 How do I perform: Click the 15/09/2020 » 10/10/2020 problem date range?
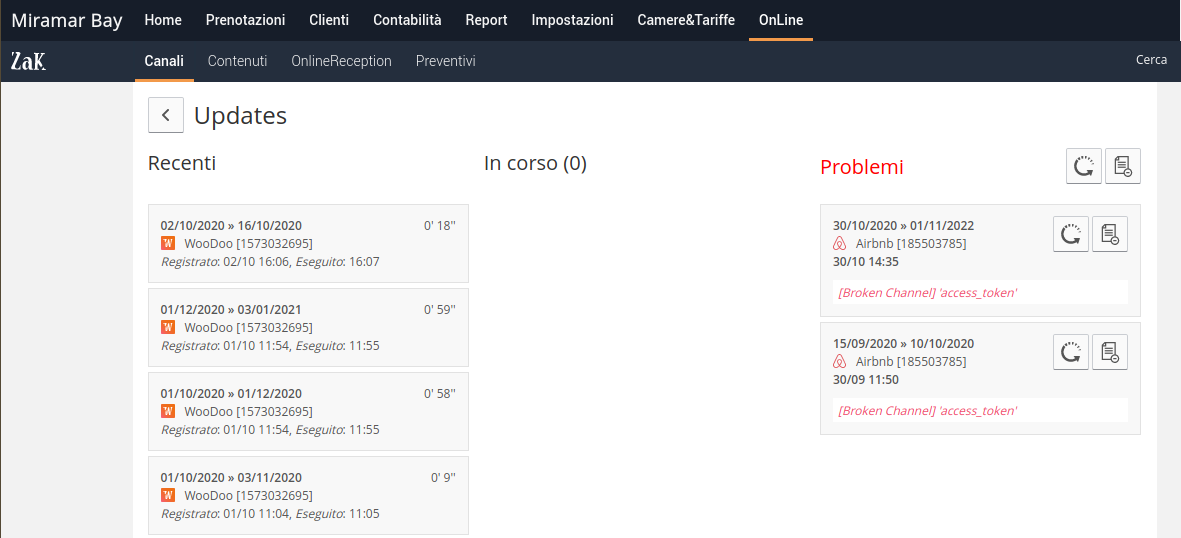tap(903, 343)
